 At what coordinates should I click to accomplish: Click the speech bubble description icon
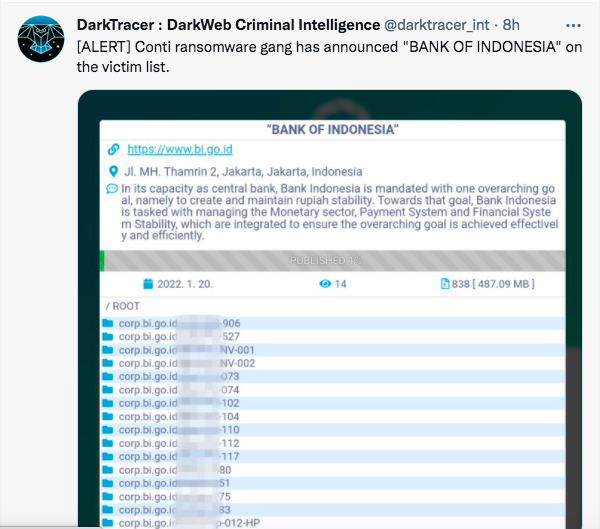tap(112, 189)
